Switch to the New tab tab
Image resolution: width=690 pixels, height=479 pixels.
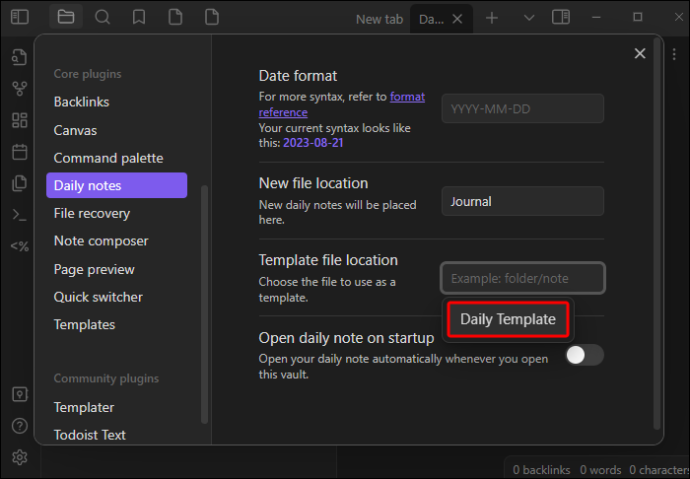tap(379, 19)
